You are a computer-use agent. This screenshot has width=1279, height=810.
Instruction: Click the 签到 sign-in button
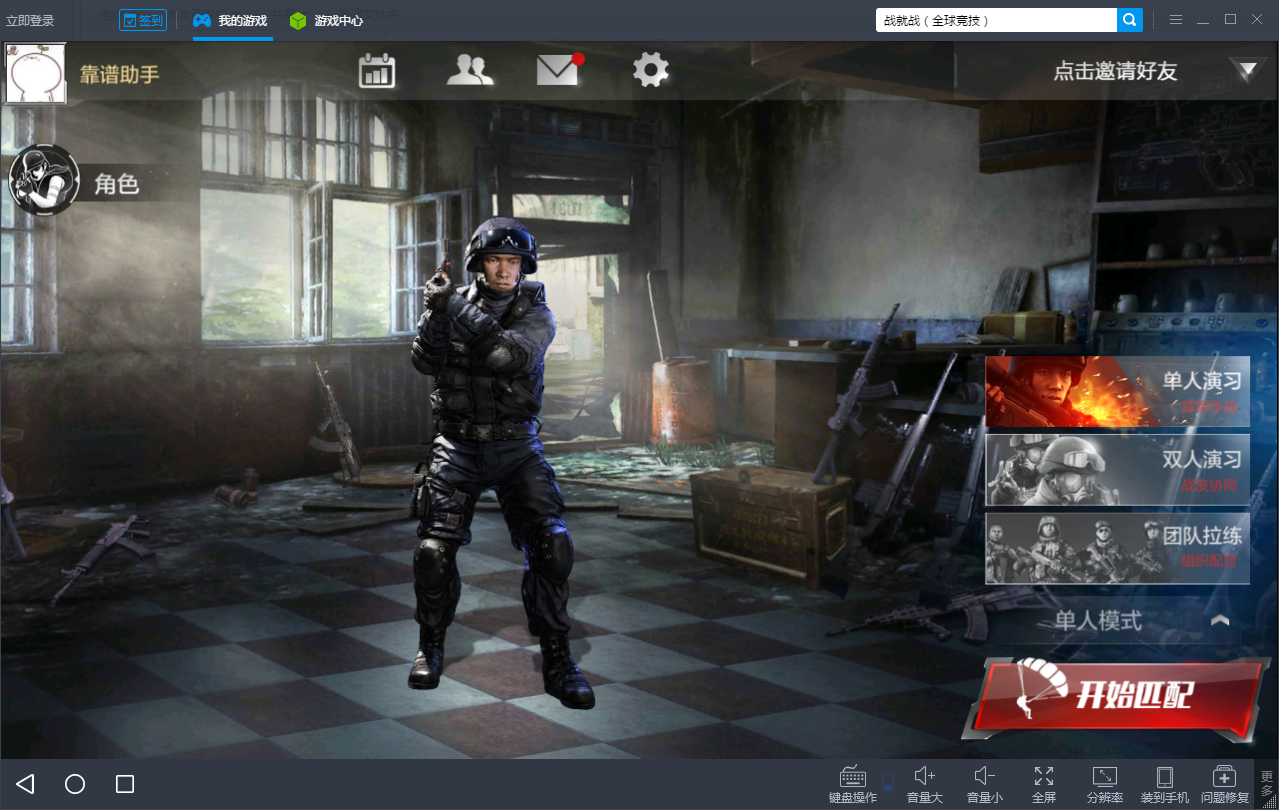pyautogui.click(x=143, y=20)
